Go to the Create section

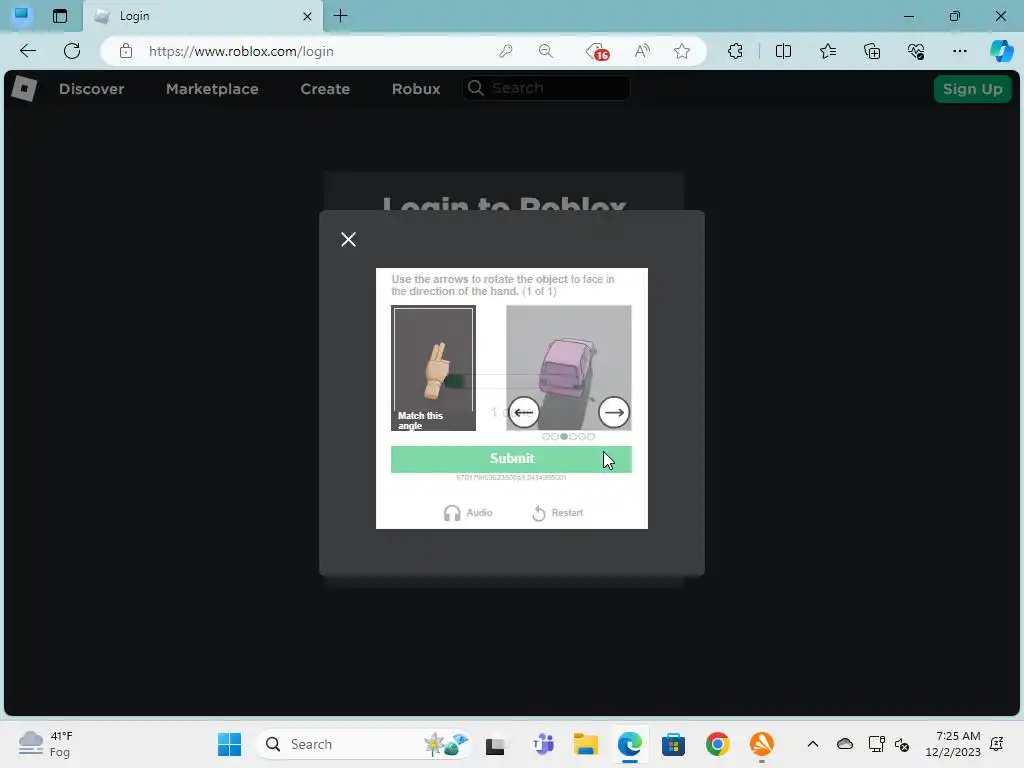(x=325, y=89)
